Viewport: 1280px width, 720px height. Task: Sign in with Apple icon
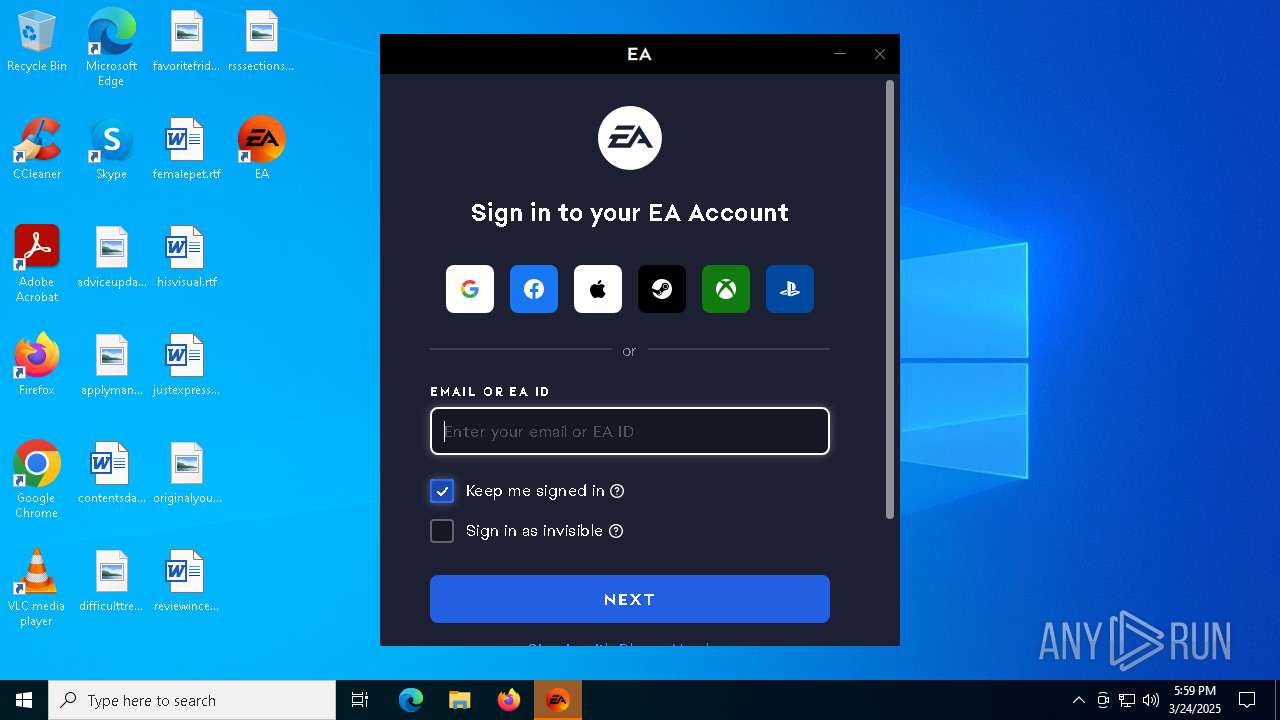coord(598,289)
